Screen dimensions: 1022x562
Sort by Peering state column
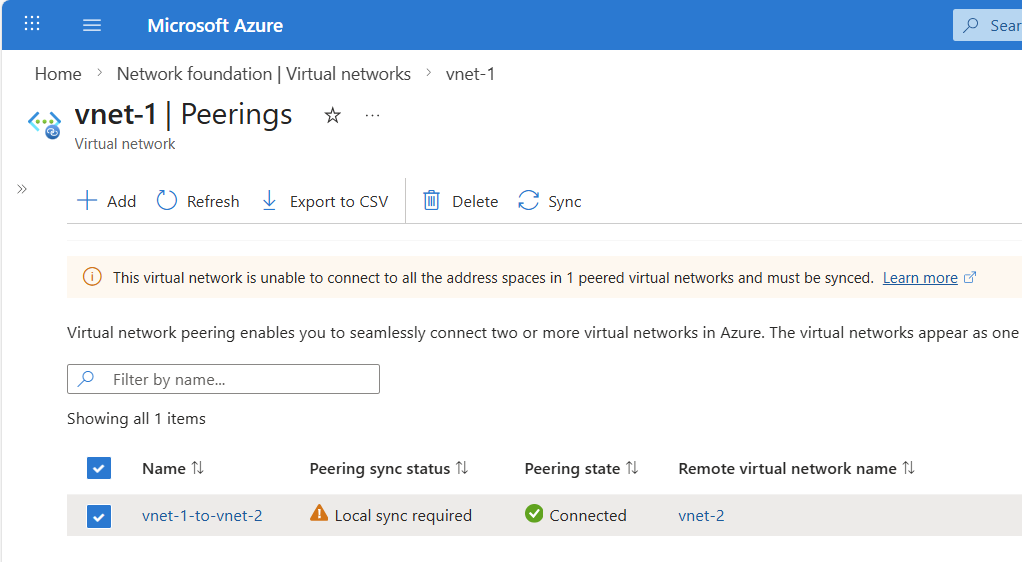pos(581,468)
